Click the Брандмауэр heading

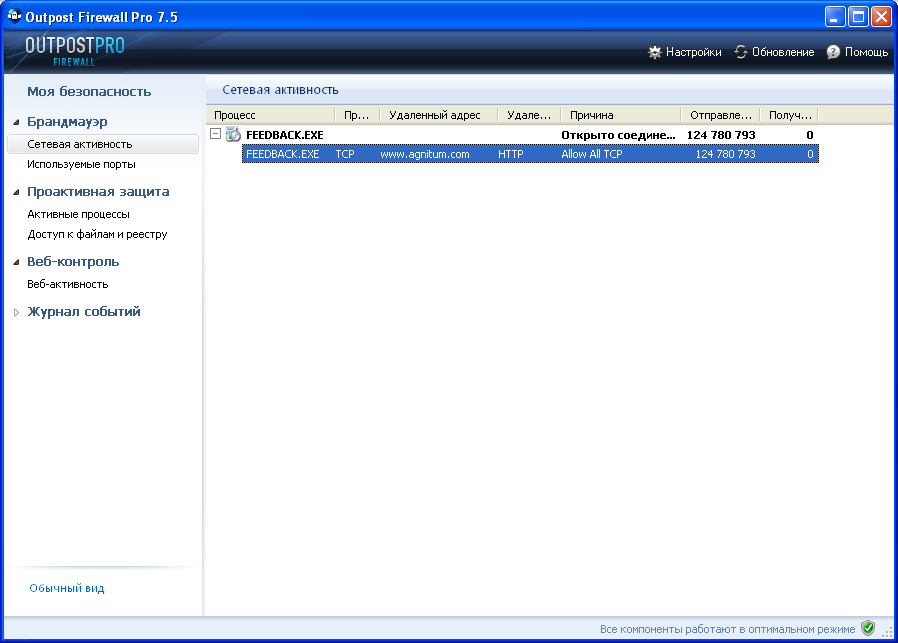click(x=67, y=121)
